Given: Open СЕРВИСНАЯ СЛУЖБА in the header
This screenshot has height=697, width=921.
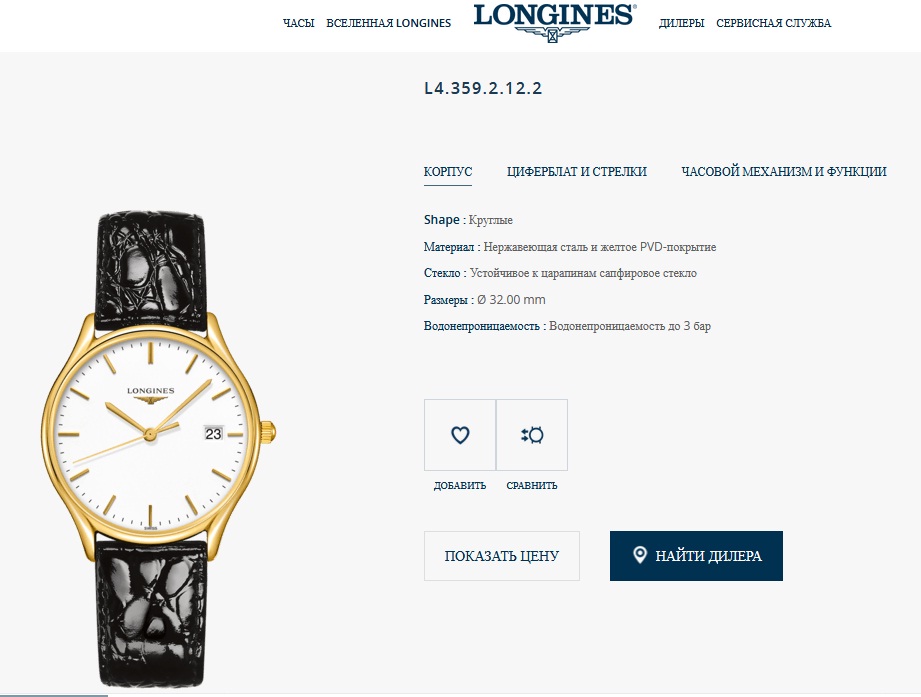Looking at the screenshot, I should [x=774, y=23].
